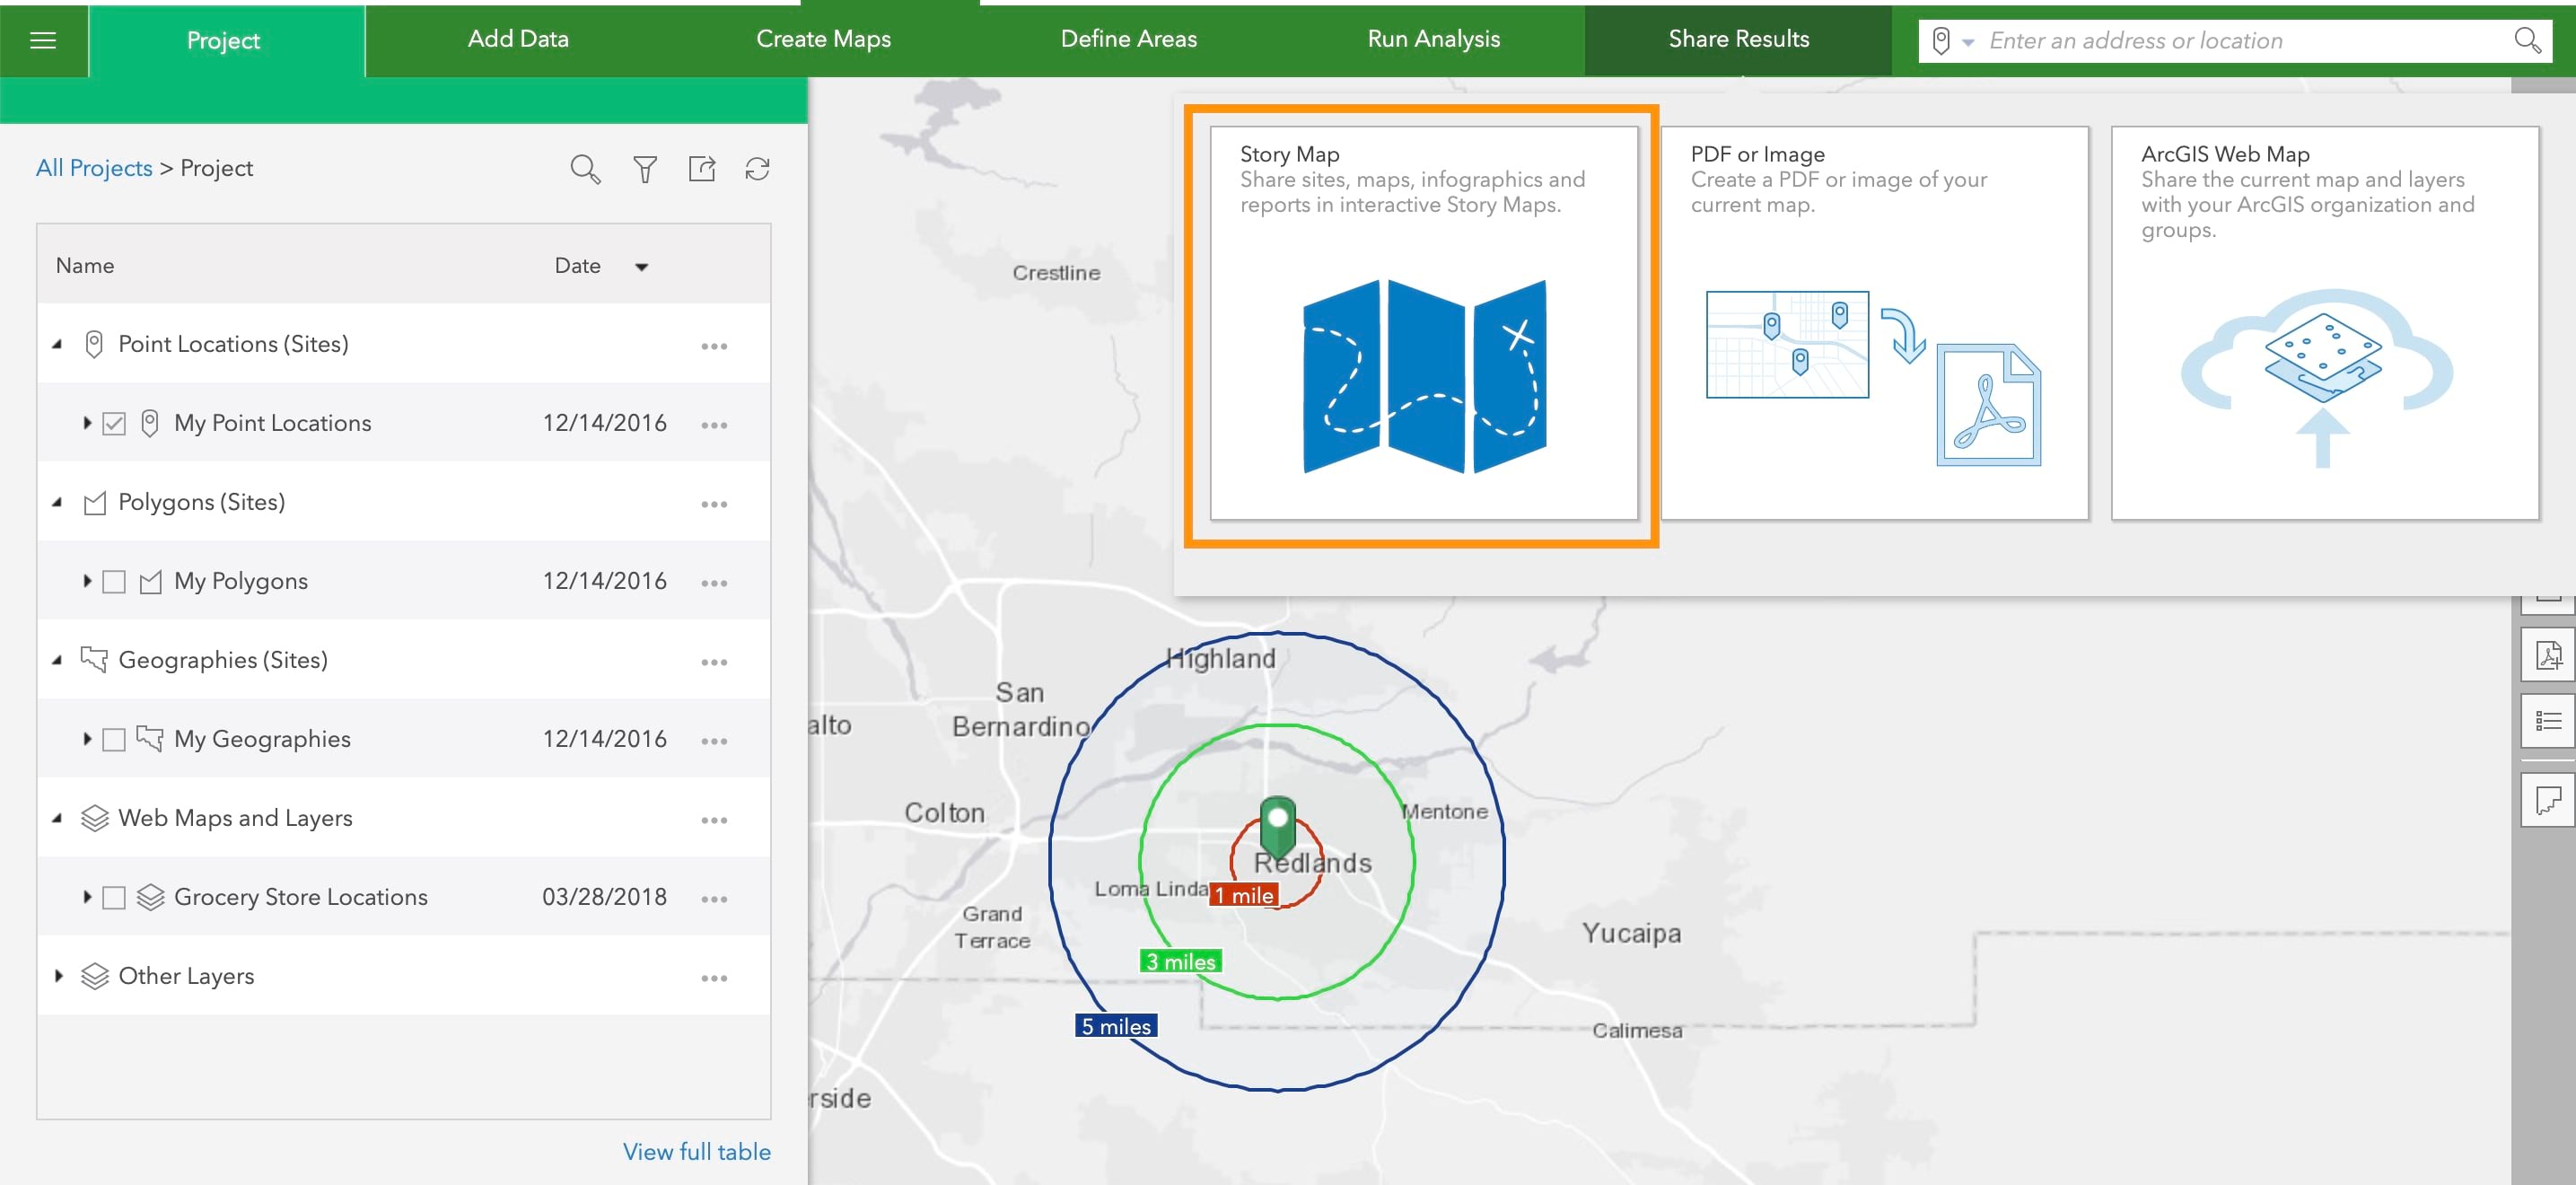
Task: Click the All Projects breadcrumb link
Action: 94,168
